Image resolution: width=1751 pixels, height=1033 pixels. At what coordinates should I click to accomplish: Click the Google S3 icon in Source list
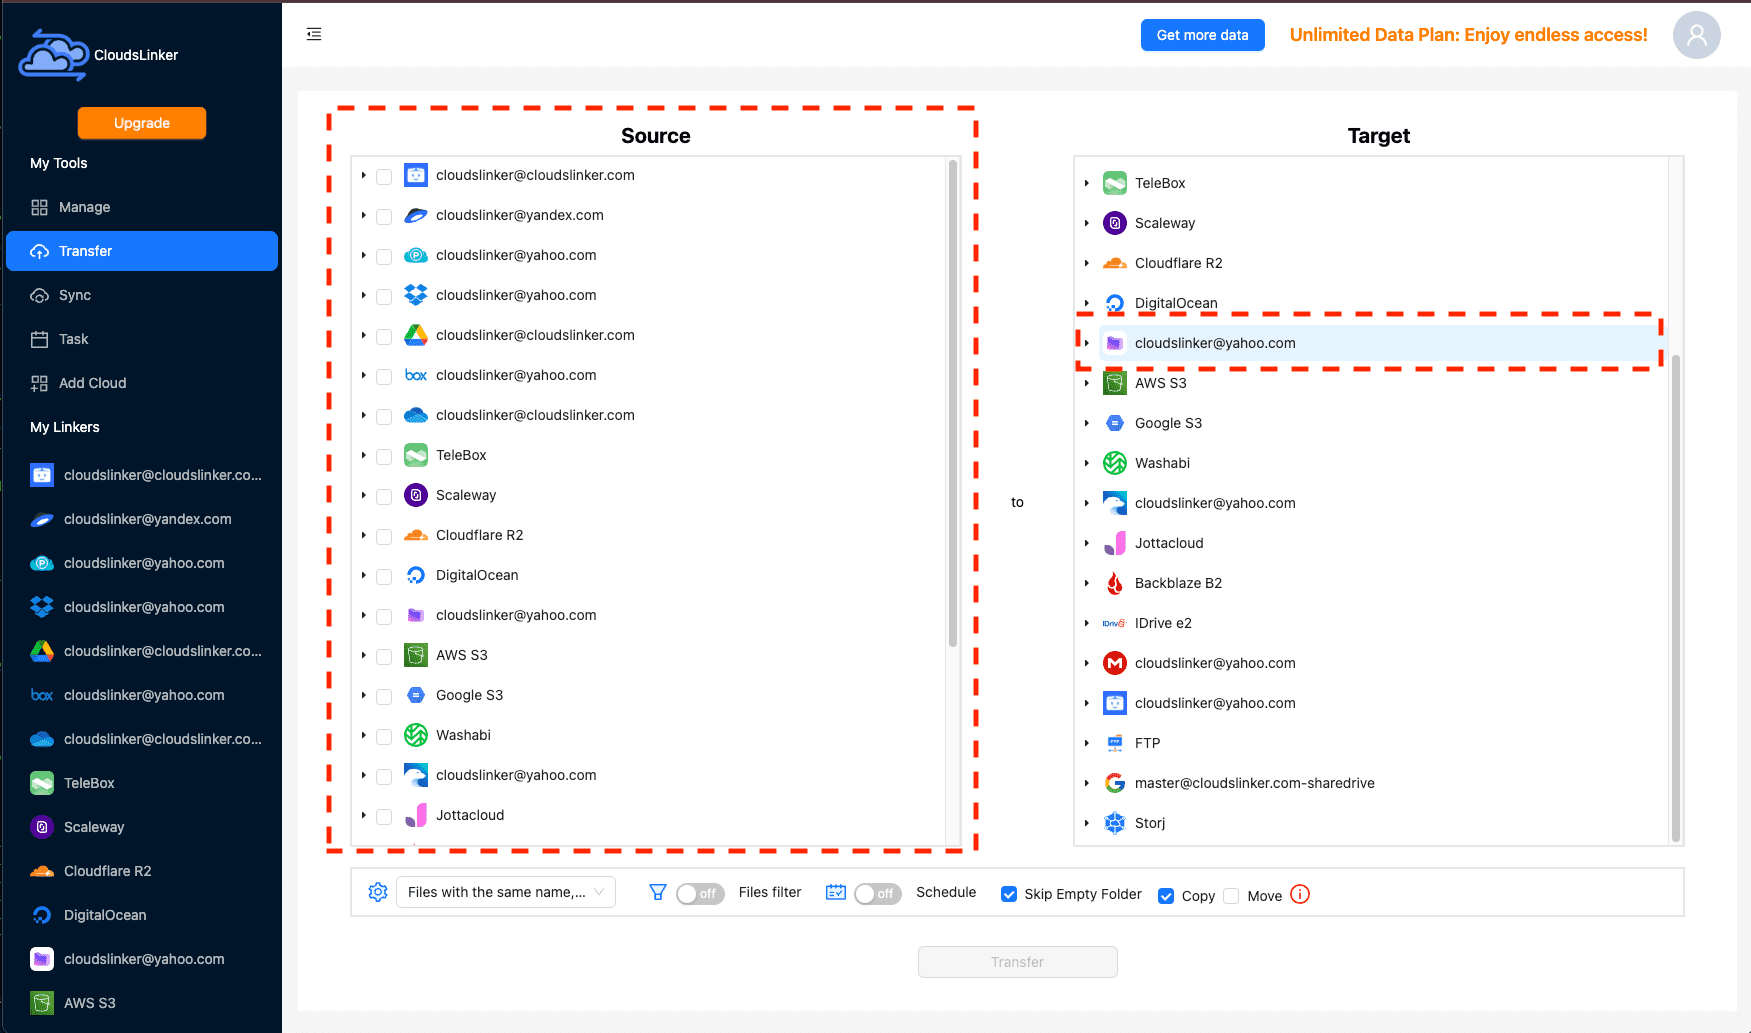tap(416, 695)
